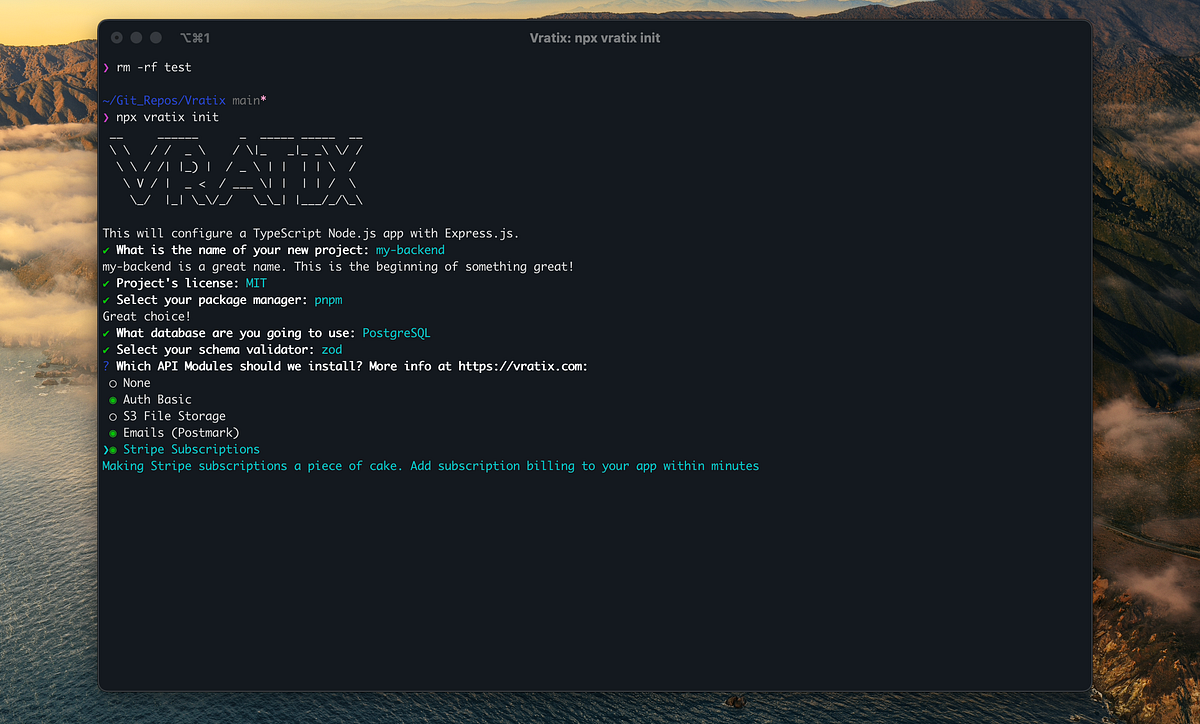Click the green checkmark beside the project name prompt

(x=106, y=249)
